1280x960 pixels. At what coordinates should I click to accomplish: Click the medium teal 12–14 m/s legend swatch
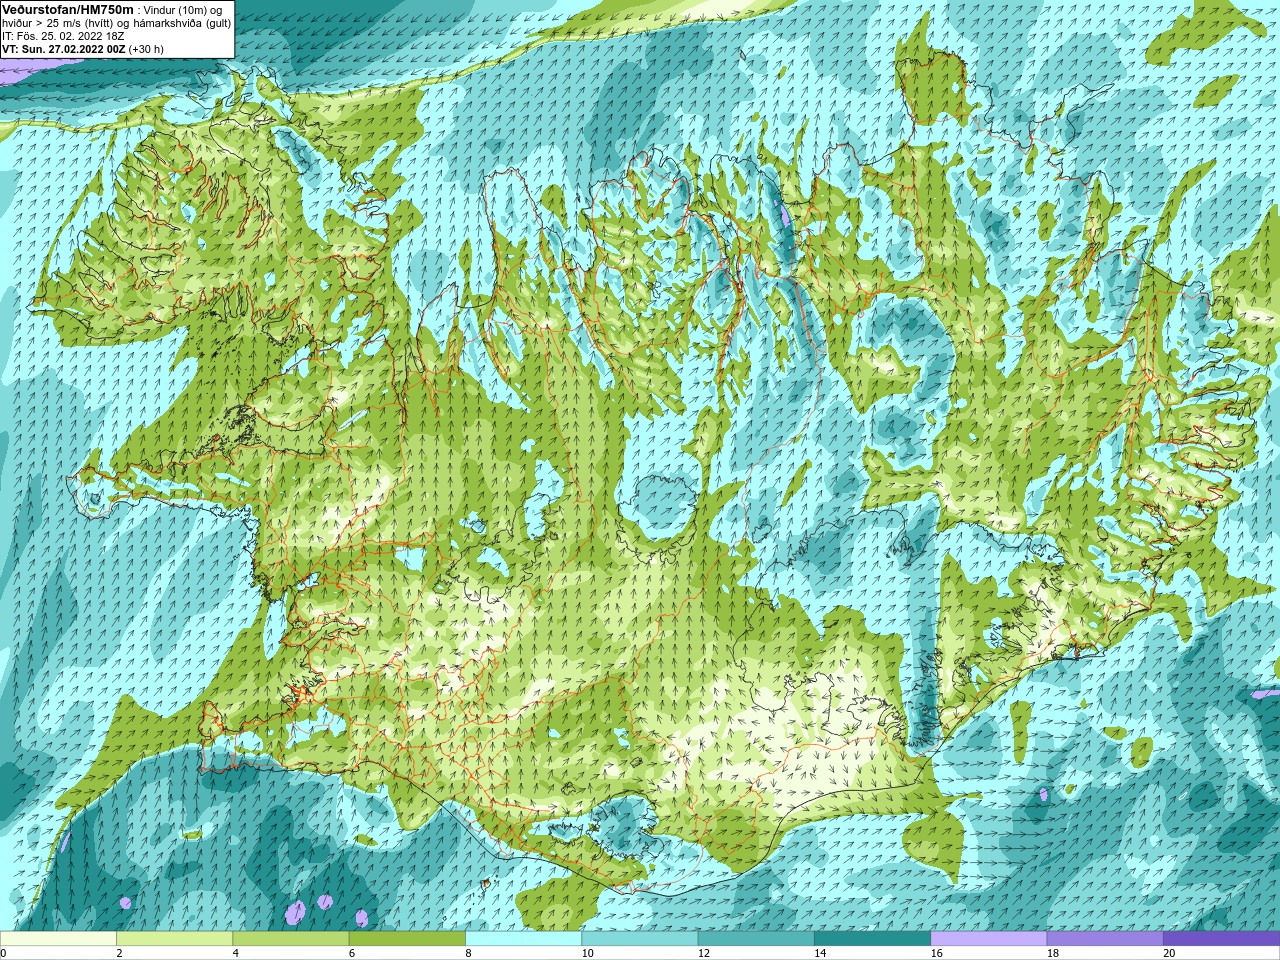[x=755, y=939]
